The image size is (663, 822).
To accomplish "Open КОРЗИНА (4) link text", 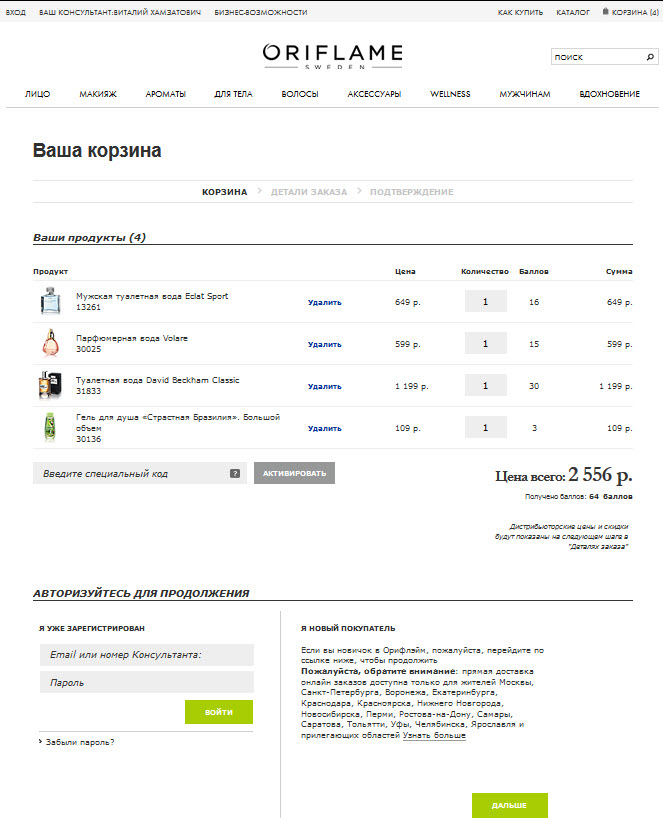I will (635, 12).
